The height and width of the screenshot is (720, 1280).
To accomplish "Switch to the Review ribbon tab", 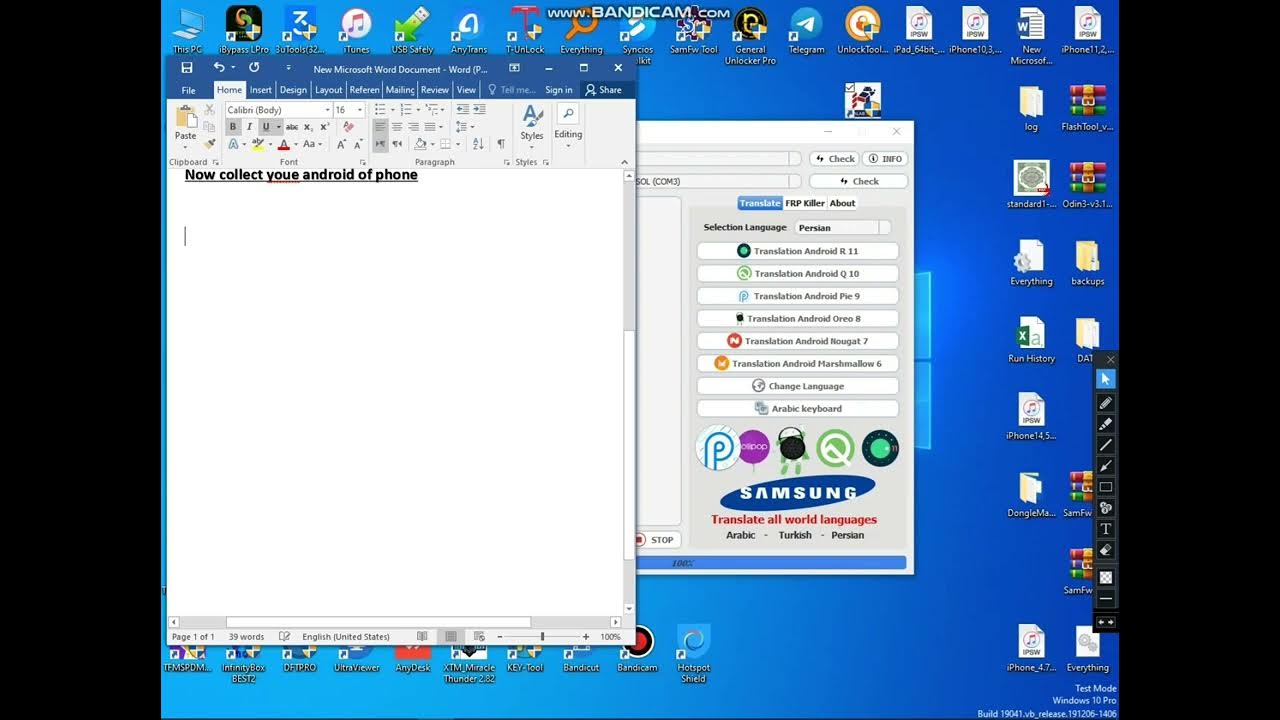I will (435, 90).
